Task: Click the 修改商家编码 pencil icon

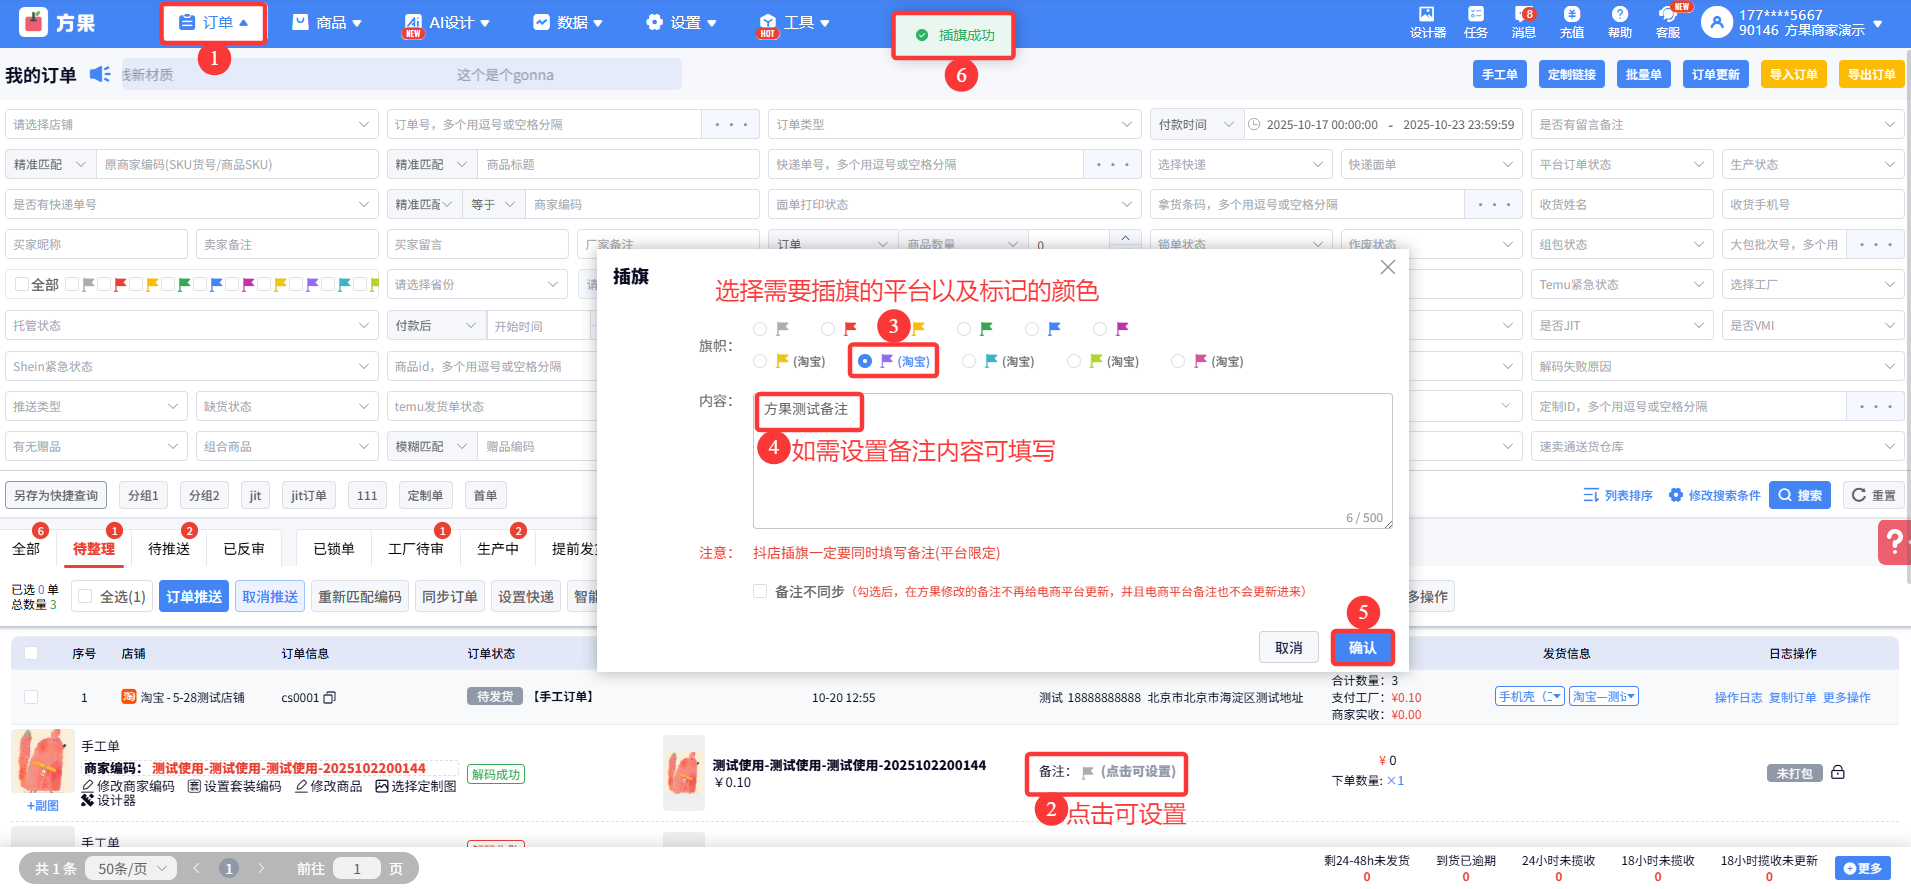Action: (88, 786)
